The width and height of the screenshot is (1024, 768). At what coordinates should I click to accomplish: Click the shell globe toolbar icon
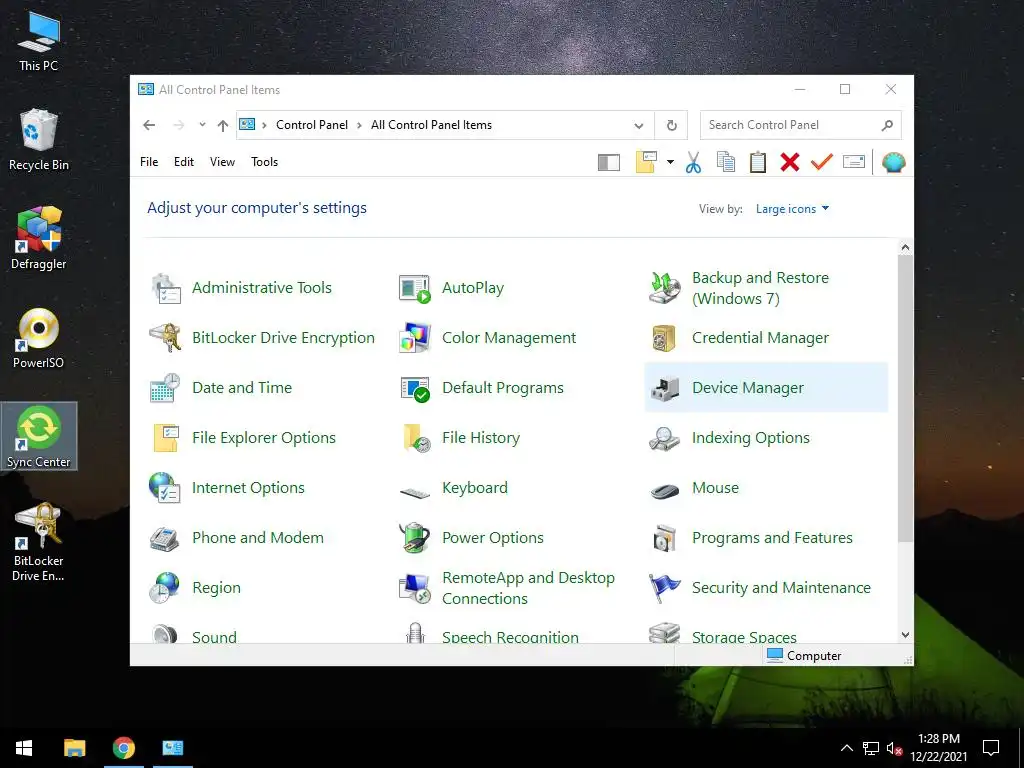point(893,162)
